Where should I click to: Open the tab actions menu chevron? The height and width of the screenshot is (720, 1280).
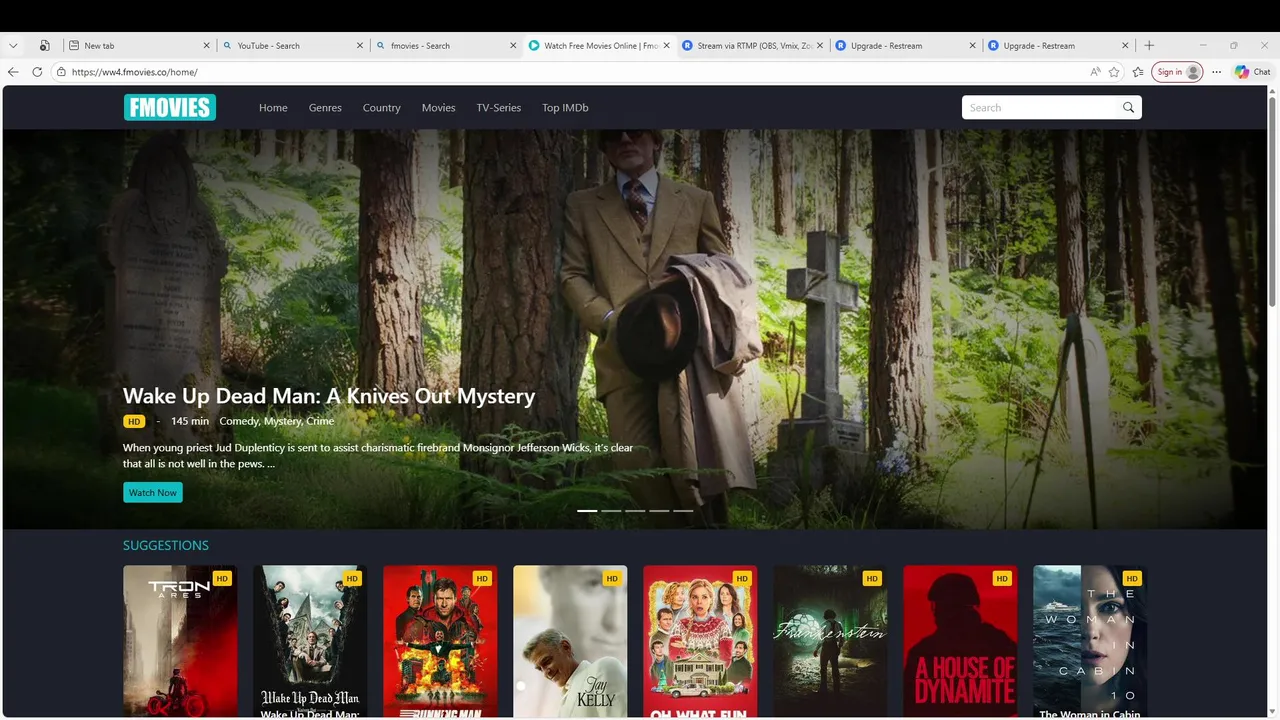click(x=13, y=45)
